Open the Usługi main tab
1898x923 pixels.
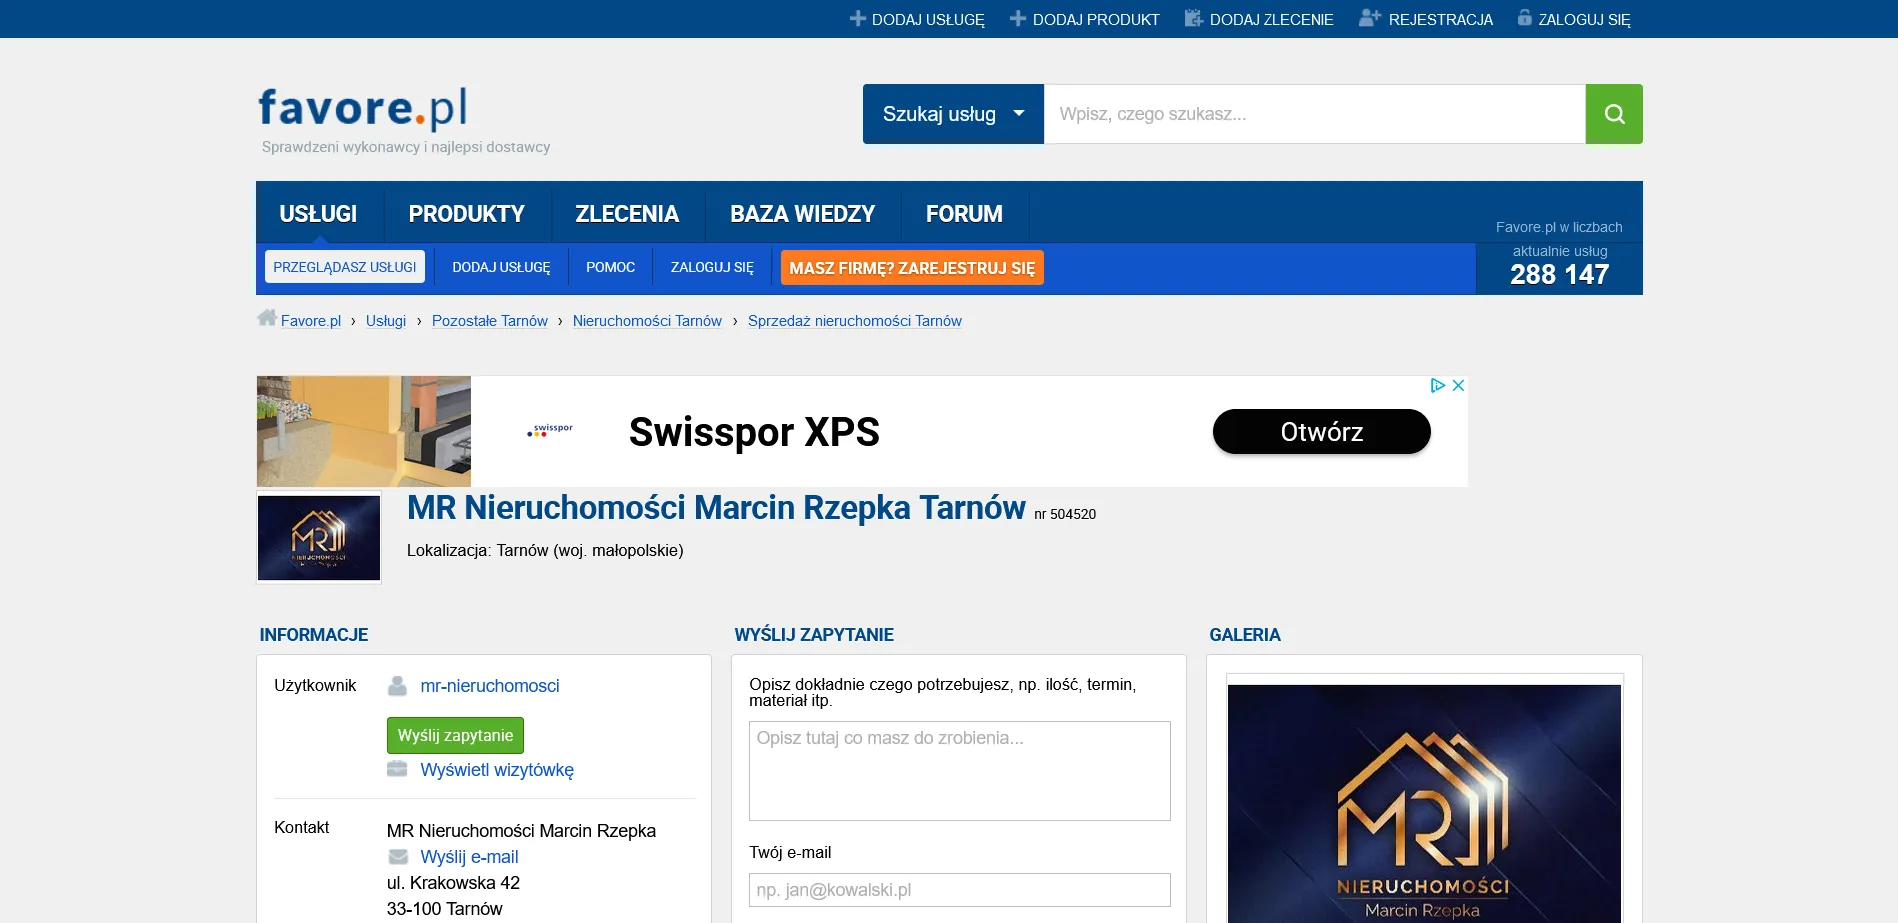(318, 214)
